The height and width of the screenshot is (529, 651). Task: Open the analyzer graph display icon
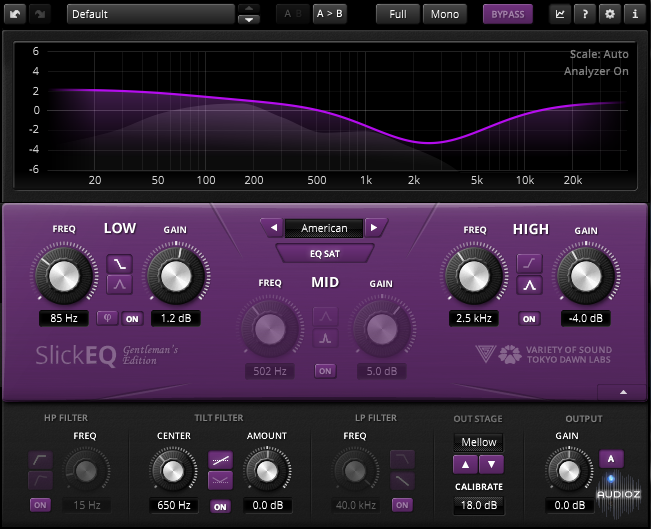(x=560, y=14)
